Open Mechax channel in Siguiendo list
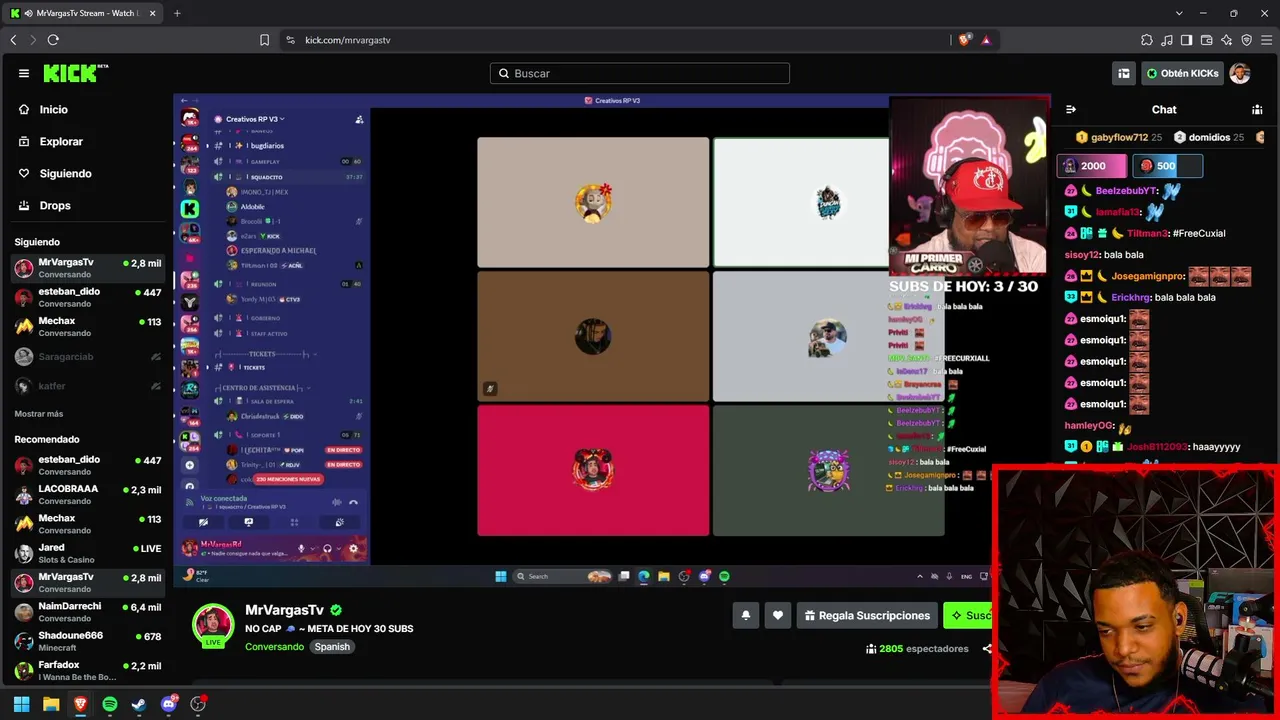This screenshot has height=720, width=1280. coord(87,326)
